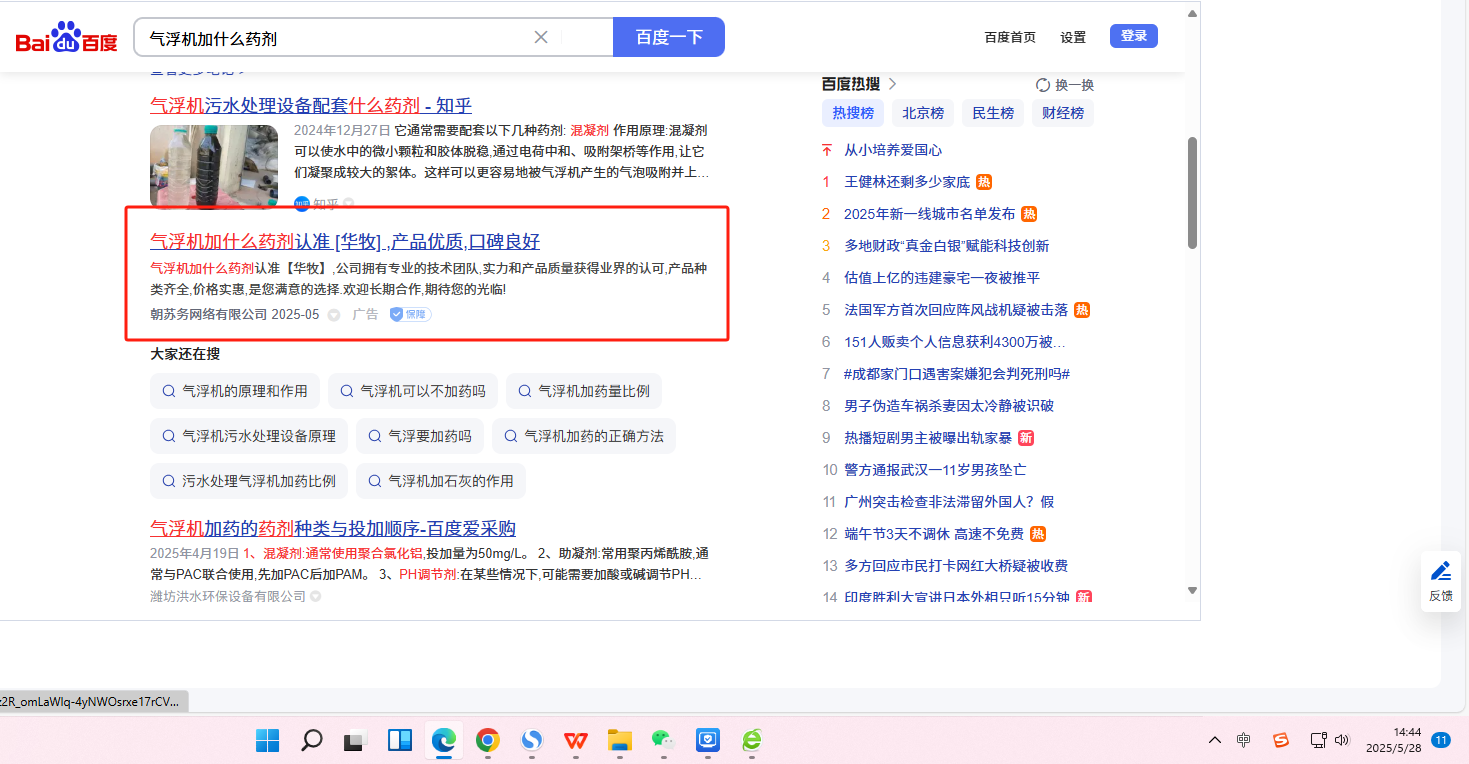Viewport: 1469px width, 764px height.
Task: Search related: 气浮机的原理和作用
Action: pos(235,391)
